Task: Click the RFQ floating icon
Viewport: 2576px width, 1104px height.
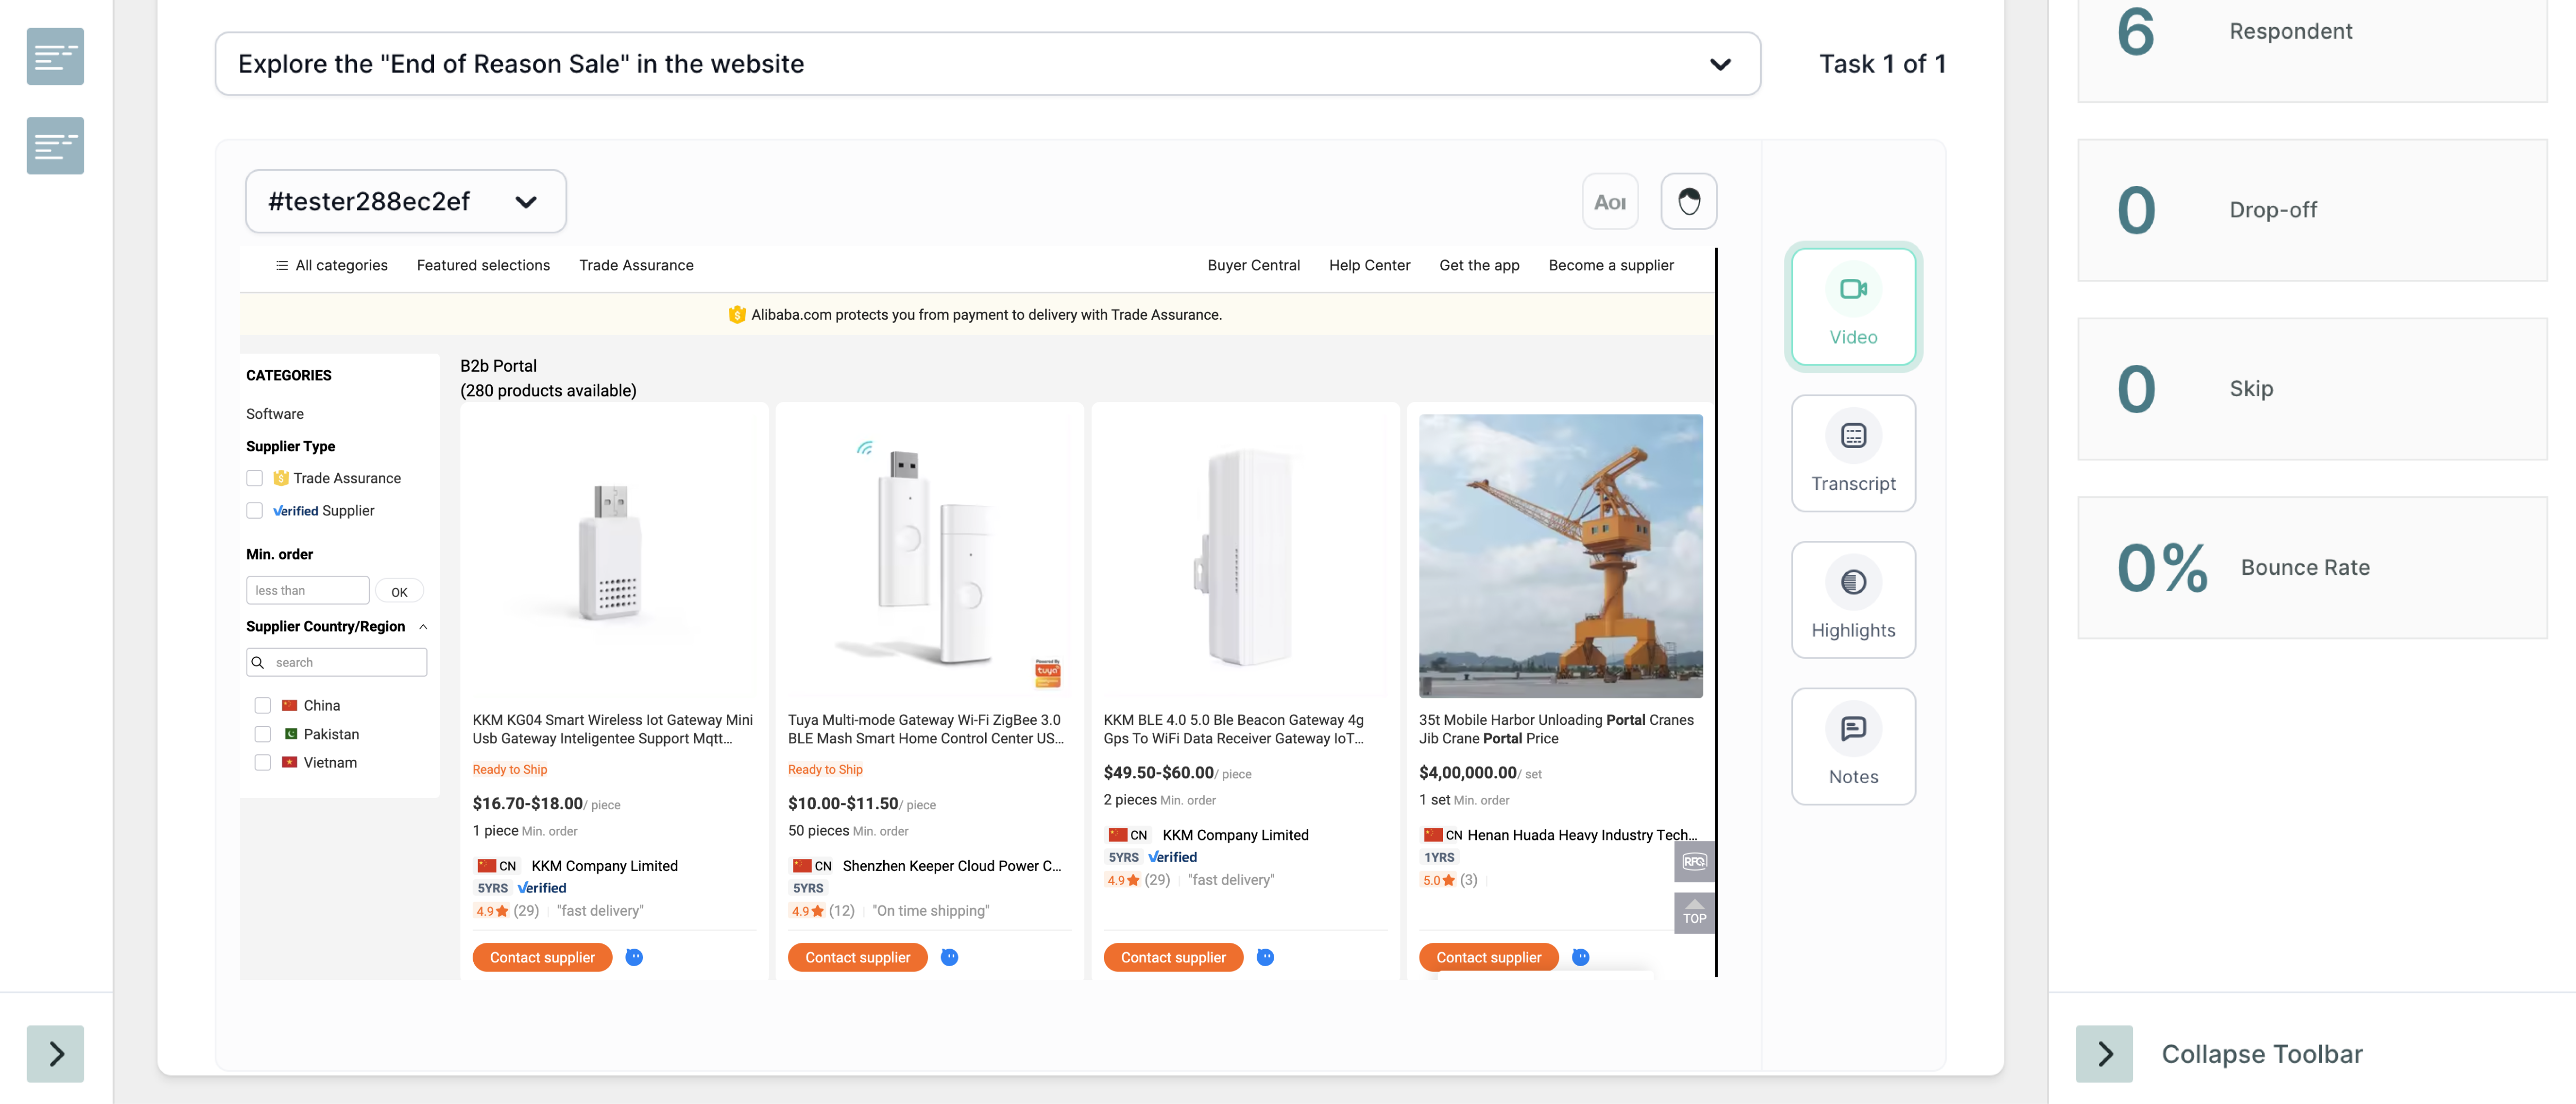Action: (x=1694, y=862)
